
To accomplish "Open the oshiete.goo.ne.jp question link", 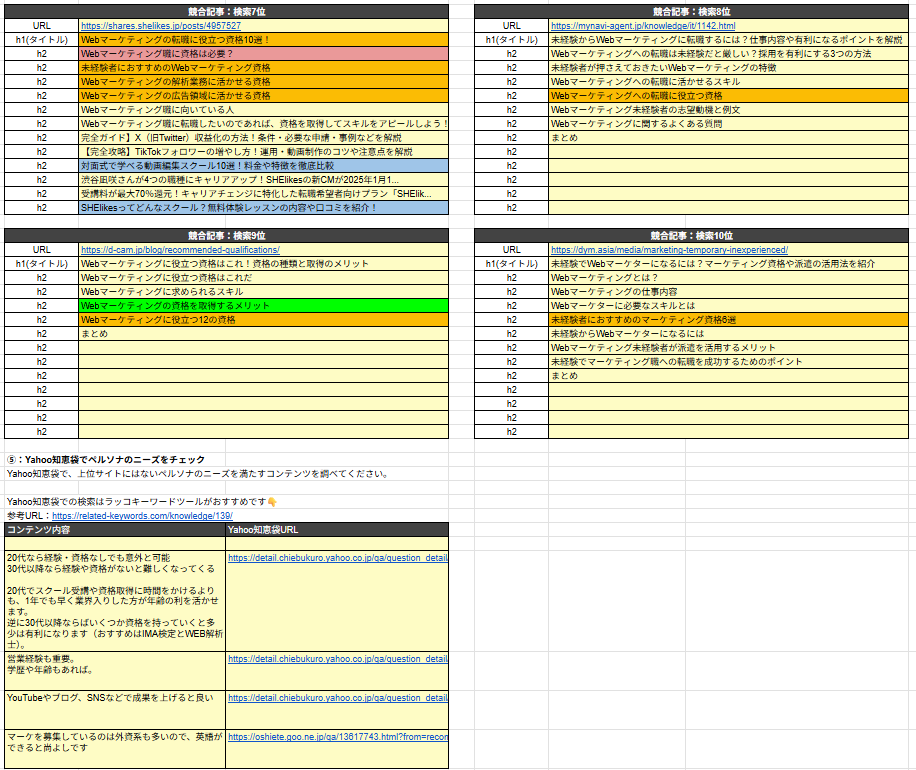I will 337,737.
